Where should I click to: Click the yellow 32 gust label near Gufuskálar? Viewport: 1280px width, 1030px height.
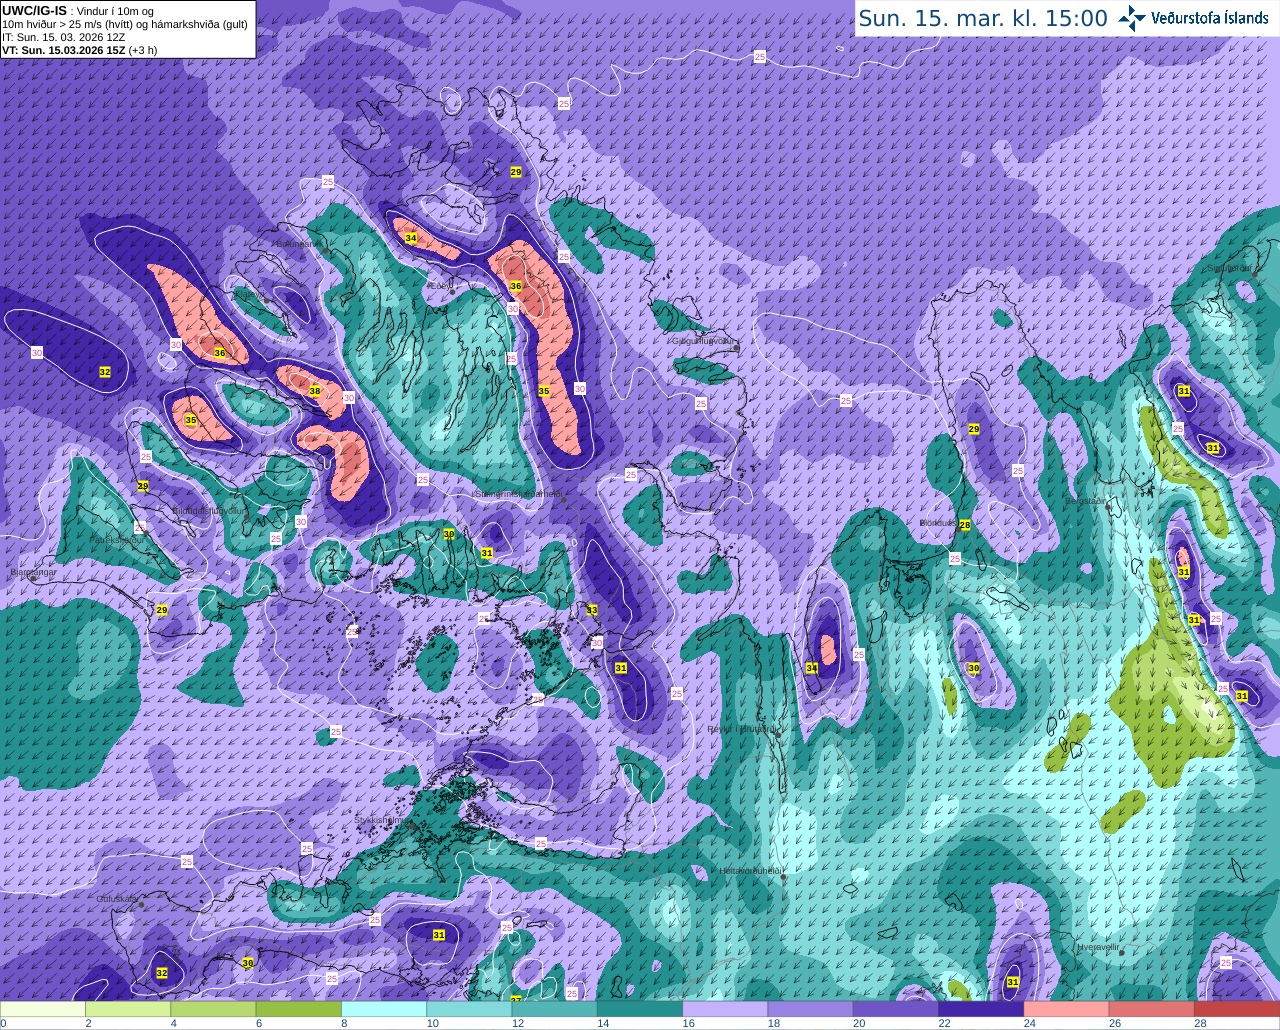click(x=162, y=973)
